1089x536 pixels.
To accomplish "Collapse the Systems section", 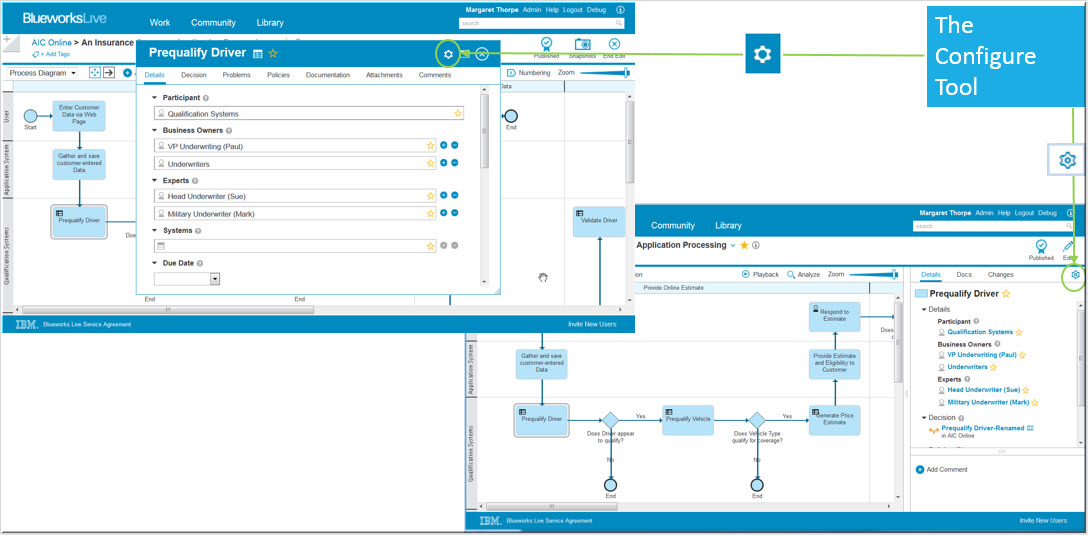I will (154, 231).
